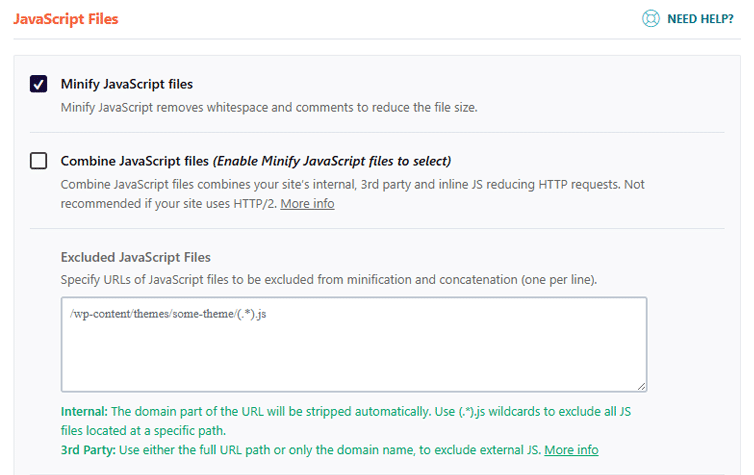Click the JavaScript Files section heading

point(66,19)
